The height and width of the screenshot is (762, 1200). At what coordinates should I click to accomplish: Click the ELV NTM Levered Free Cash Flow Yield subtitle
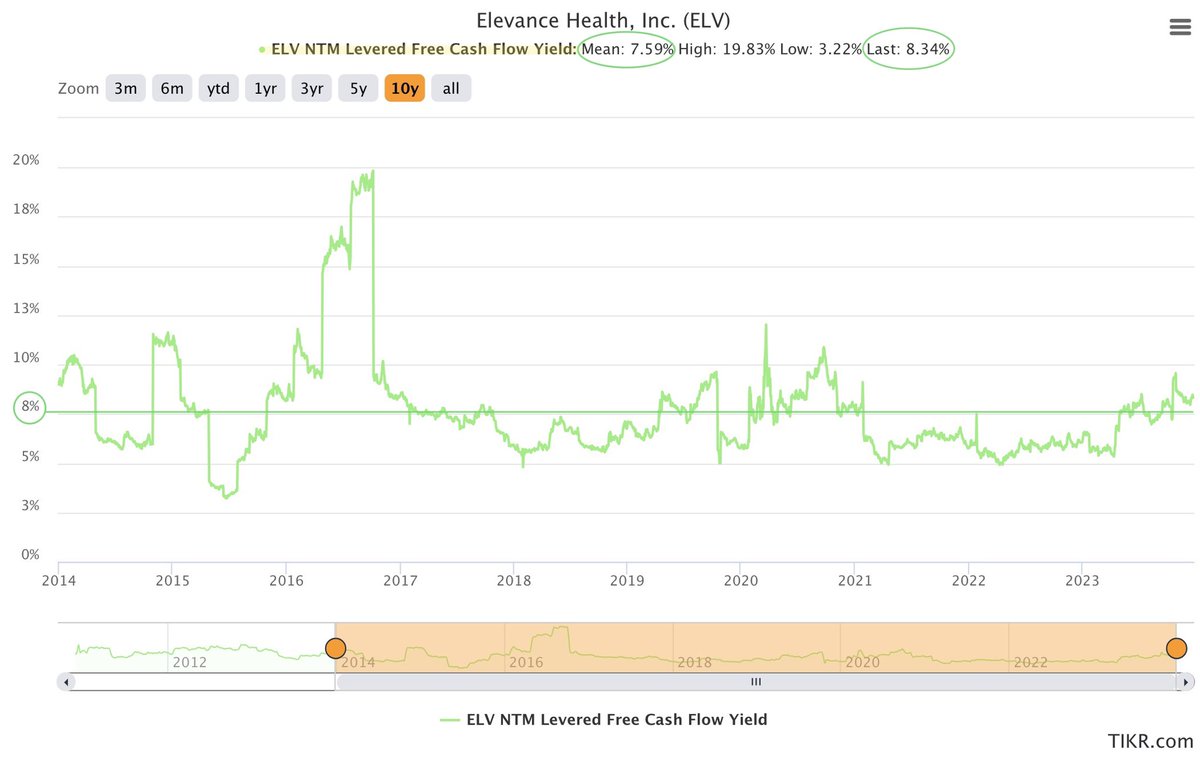(x=424, y=48)
